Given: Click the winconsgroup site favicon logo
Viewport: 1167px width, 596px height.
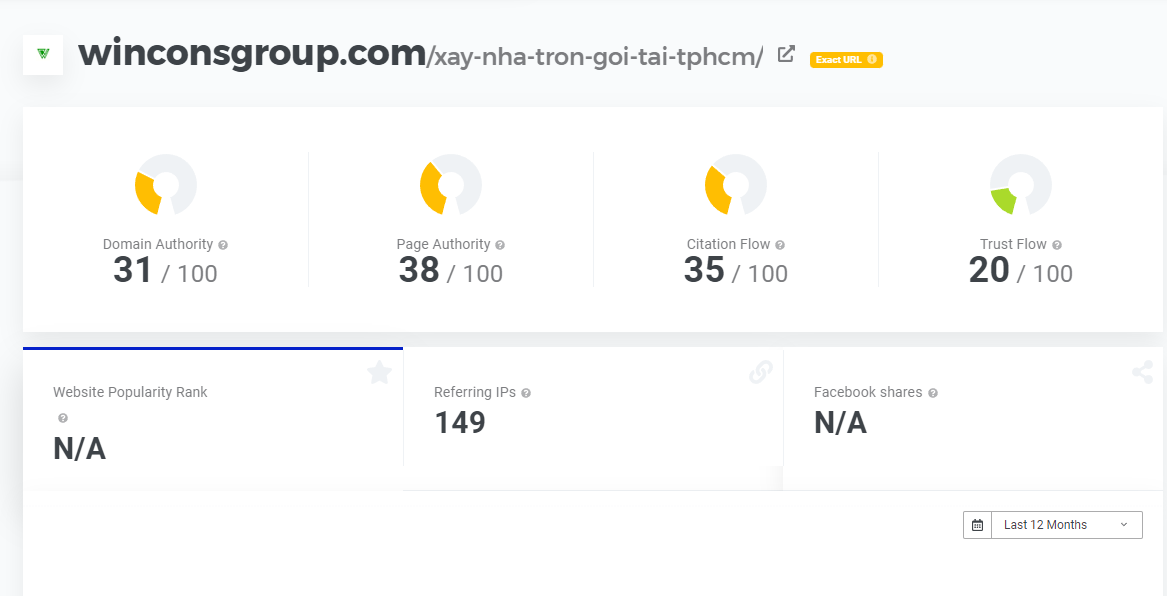Looking at the screenshot, I should 43,54.
